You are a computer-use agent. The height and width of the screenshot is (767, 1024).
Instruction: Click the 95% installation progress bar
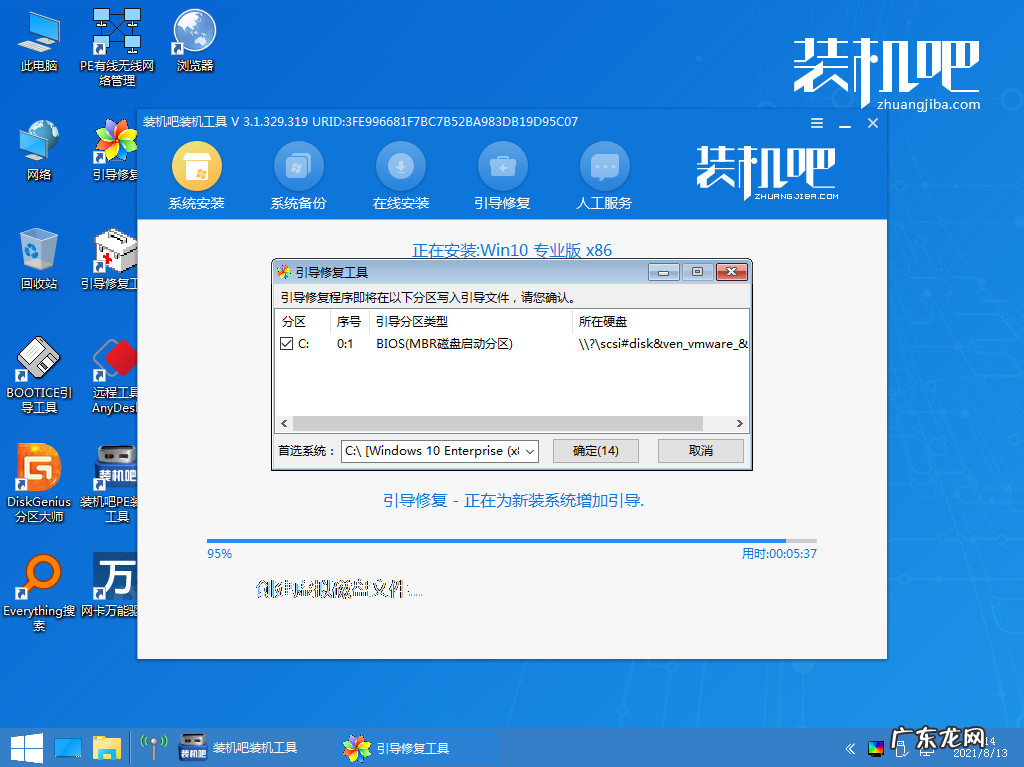(x=512, y=536)
